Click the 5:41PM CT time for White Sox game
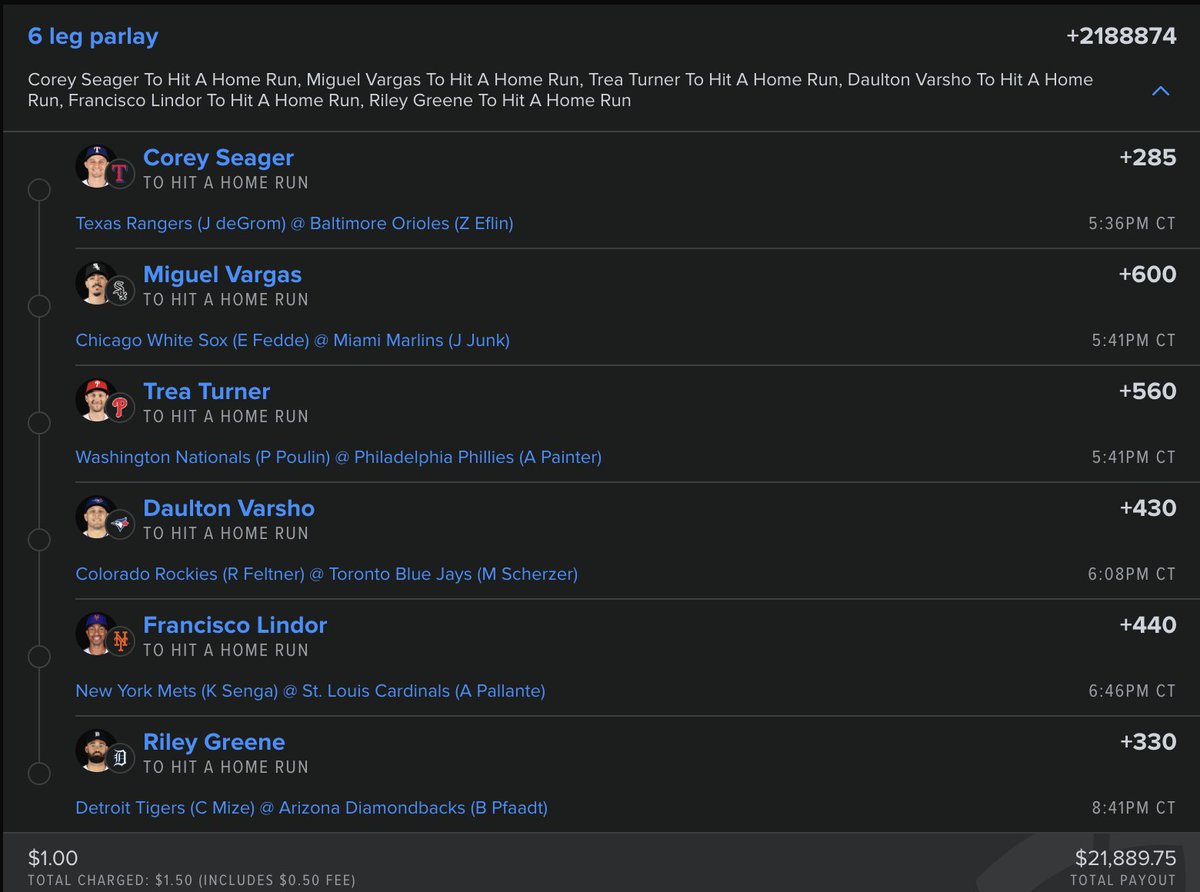 click(x=1134, y=341)
